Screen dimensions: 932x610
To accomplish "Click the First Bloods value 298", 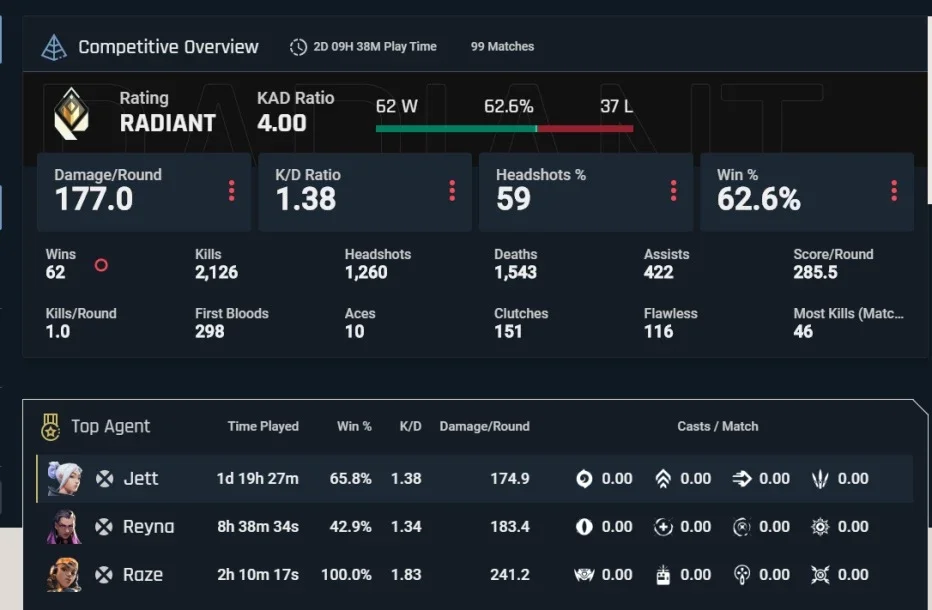I will [x=210, y=332].
